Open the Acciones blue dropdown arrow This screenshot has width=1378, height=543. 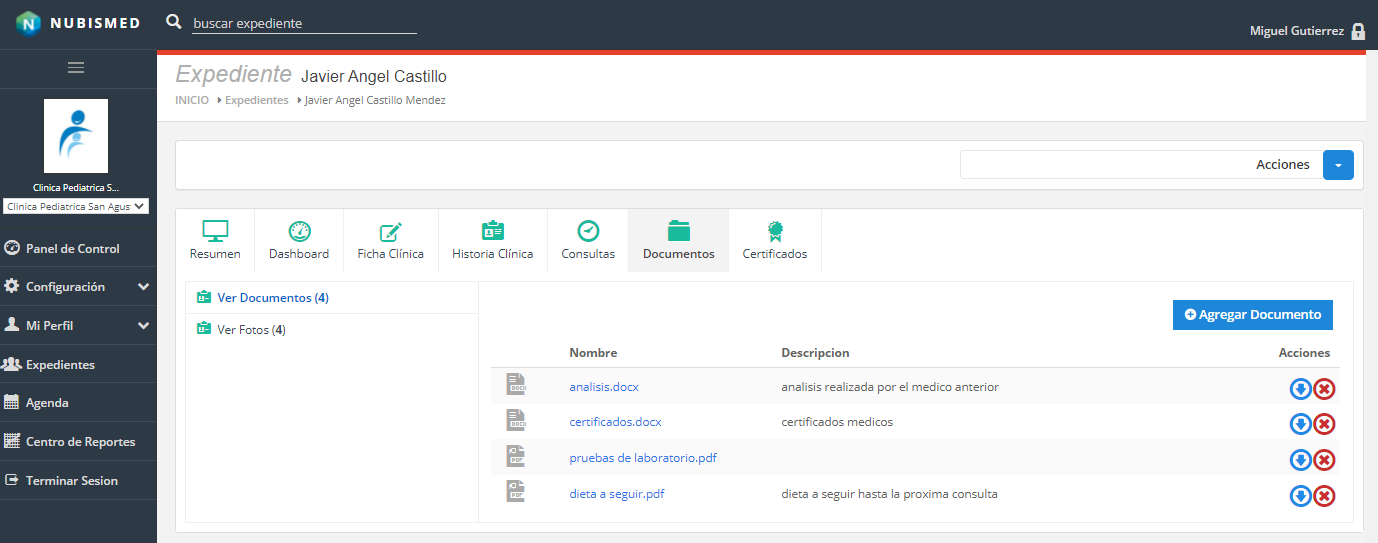tap(1338, 165)
